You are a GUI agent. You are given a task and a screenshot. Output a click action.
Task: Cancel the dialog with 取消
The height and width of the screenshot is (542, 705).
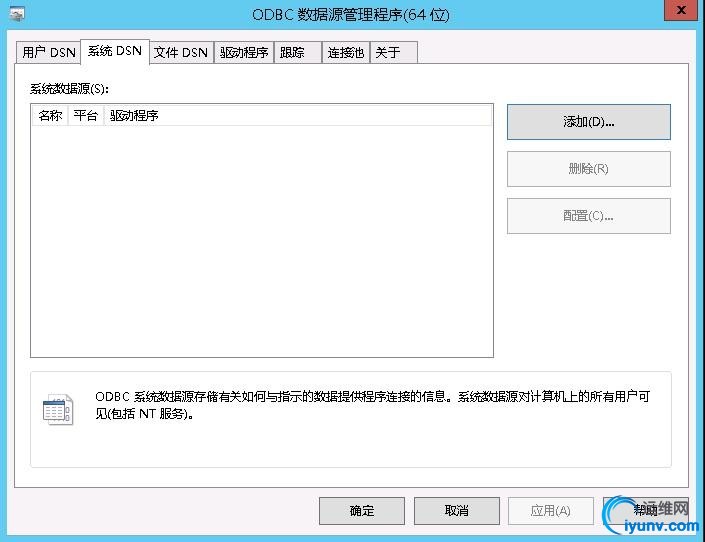pyautogui.click(x=457, y=511)
